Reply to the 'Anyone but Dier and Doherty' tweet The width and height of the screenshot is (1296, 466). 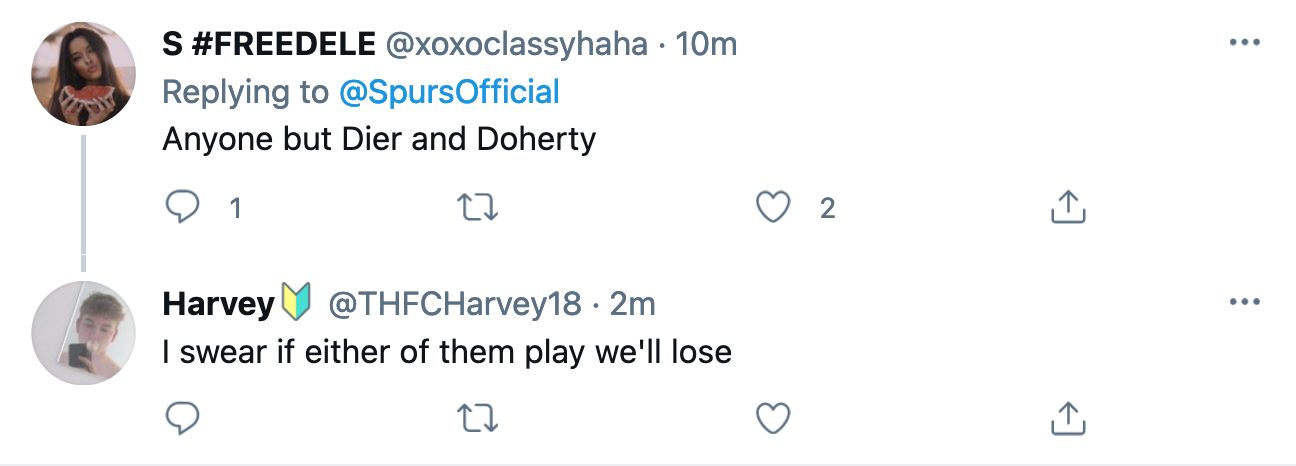[182, 207]
